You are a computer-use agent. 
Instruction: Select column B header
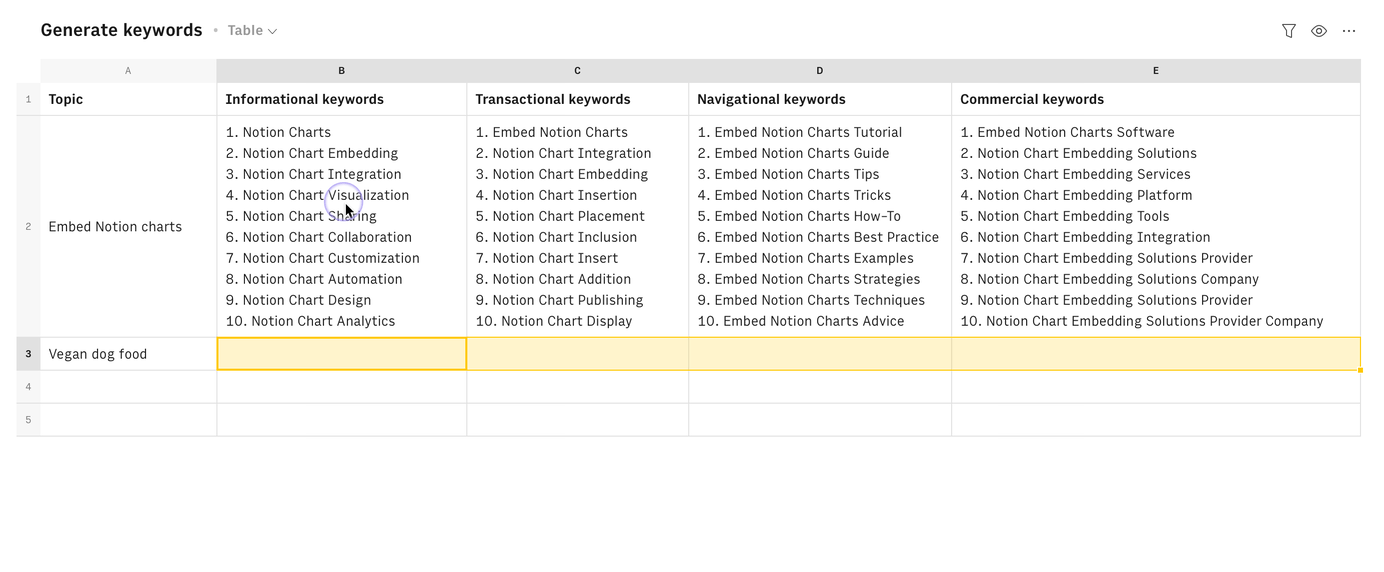coord(342,71)
